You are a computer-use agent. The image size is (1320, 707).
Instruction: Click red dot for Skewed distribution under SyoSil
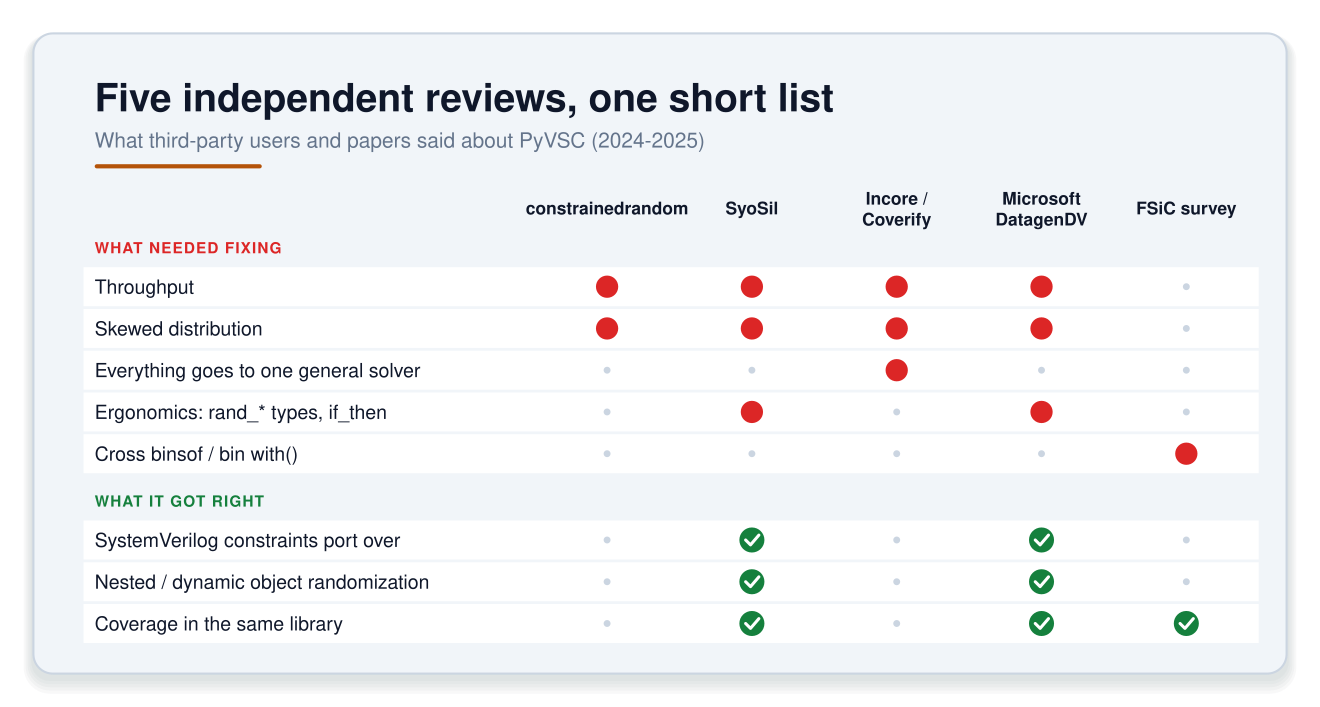pos(752,329)
